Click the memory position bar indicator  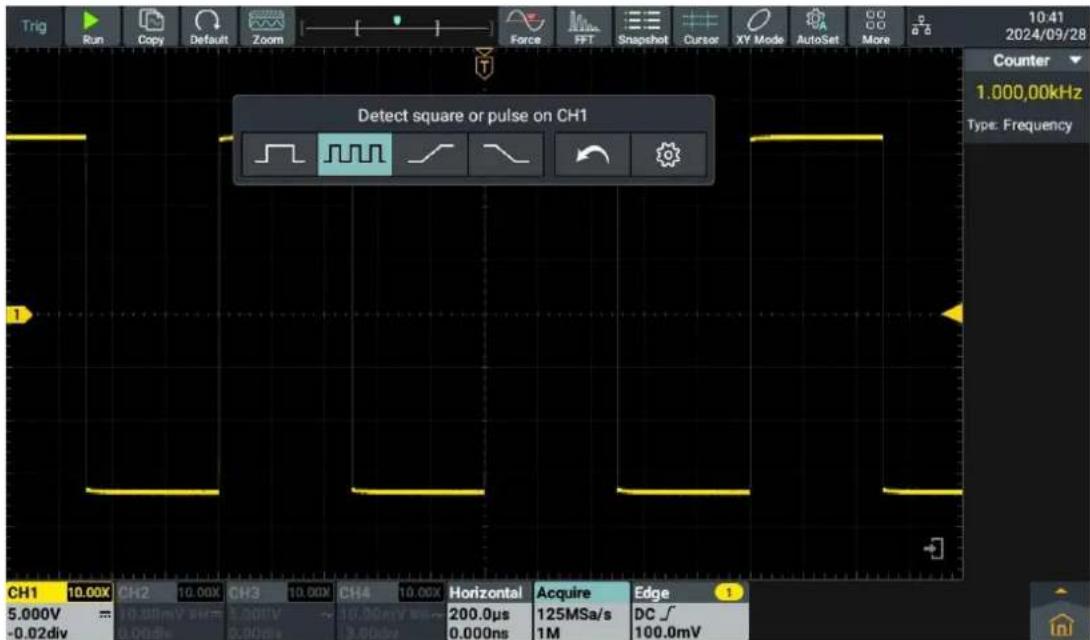coord(397,28)
